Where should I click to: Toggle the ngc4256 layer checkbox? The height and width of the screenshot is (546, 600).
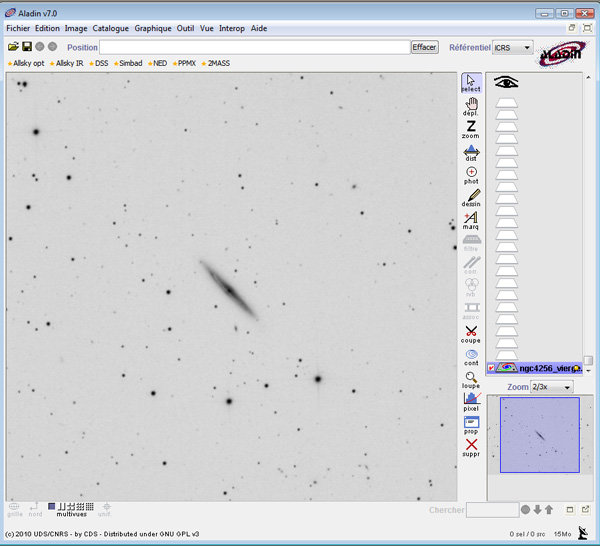pyautogui.click(x=491, y=368)
